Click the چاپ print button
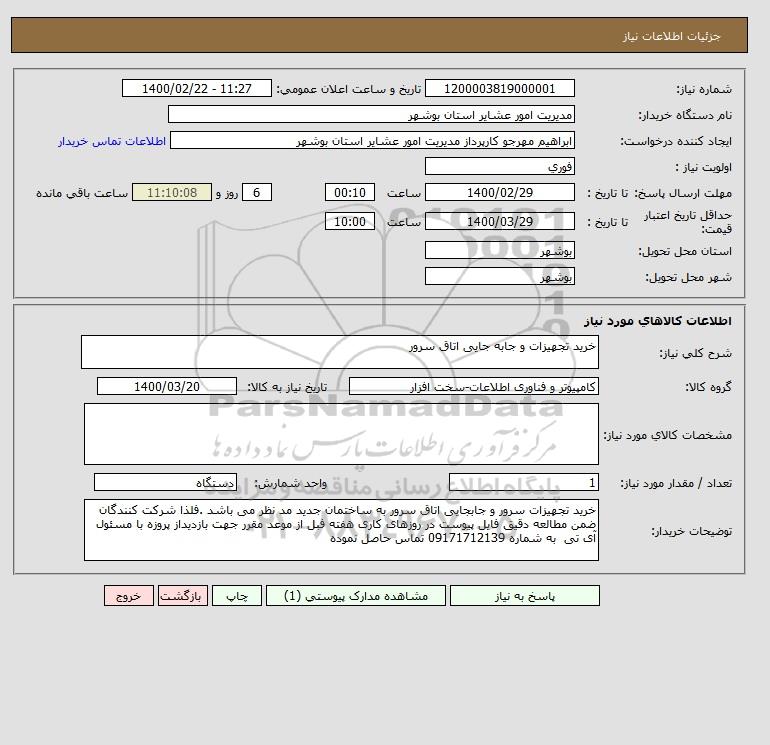Screen dimensions: 770x745 [x=237, y=596]
